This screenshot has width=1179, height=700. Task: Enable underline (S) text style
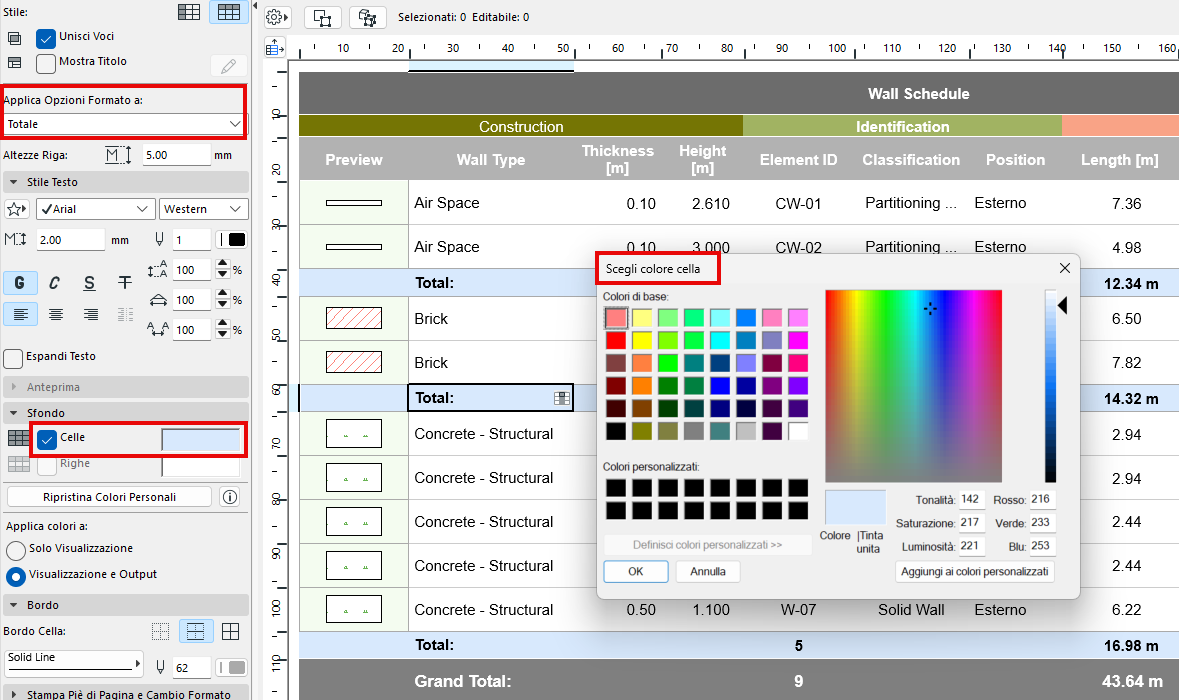90,283
